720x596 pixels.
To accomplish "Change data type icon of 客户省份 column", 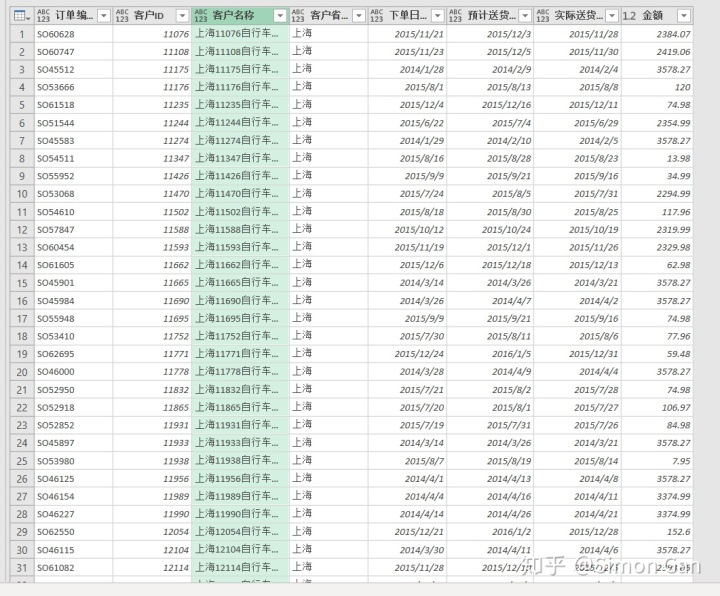I will point(298,16).
